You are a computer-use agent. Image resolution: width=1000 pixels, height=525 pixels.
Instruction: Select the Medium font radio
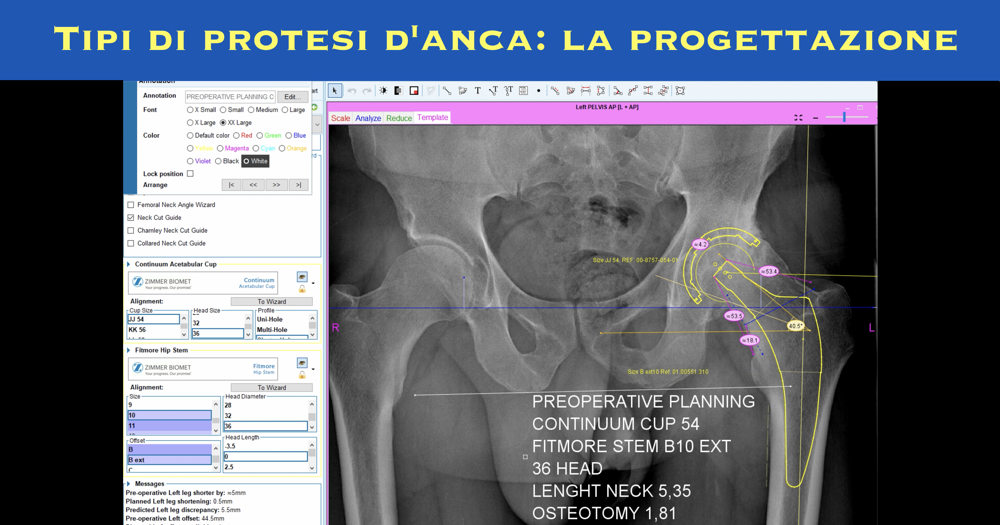tap(251, 110)
